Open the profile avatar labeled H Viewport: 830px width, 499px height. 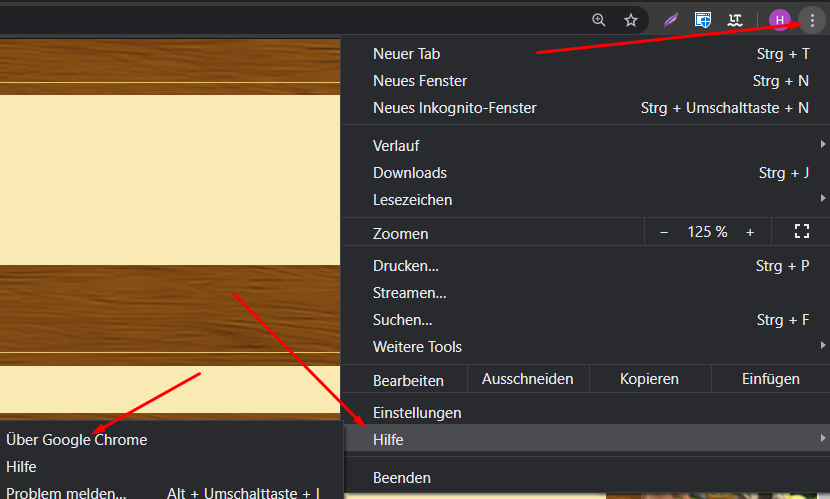(x=779, y=19)
